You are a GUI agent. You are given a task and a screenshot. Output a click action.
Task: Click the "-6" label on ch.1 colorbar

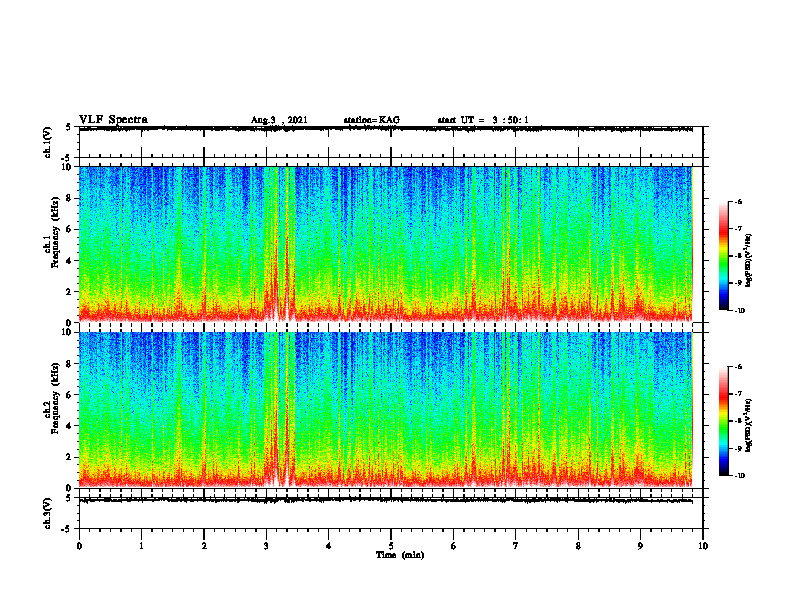coord(738,201)
